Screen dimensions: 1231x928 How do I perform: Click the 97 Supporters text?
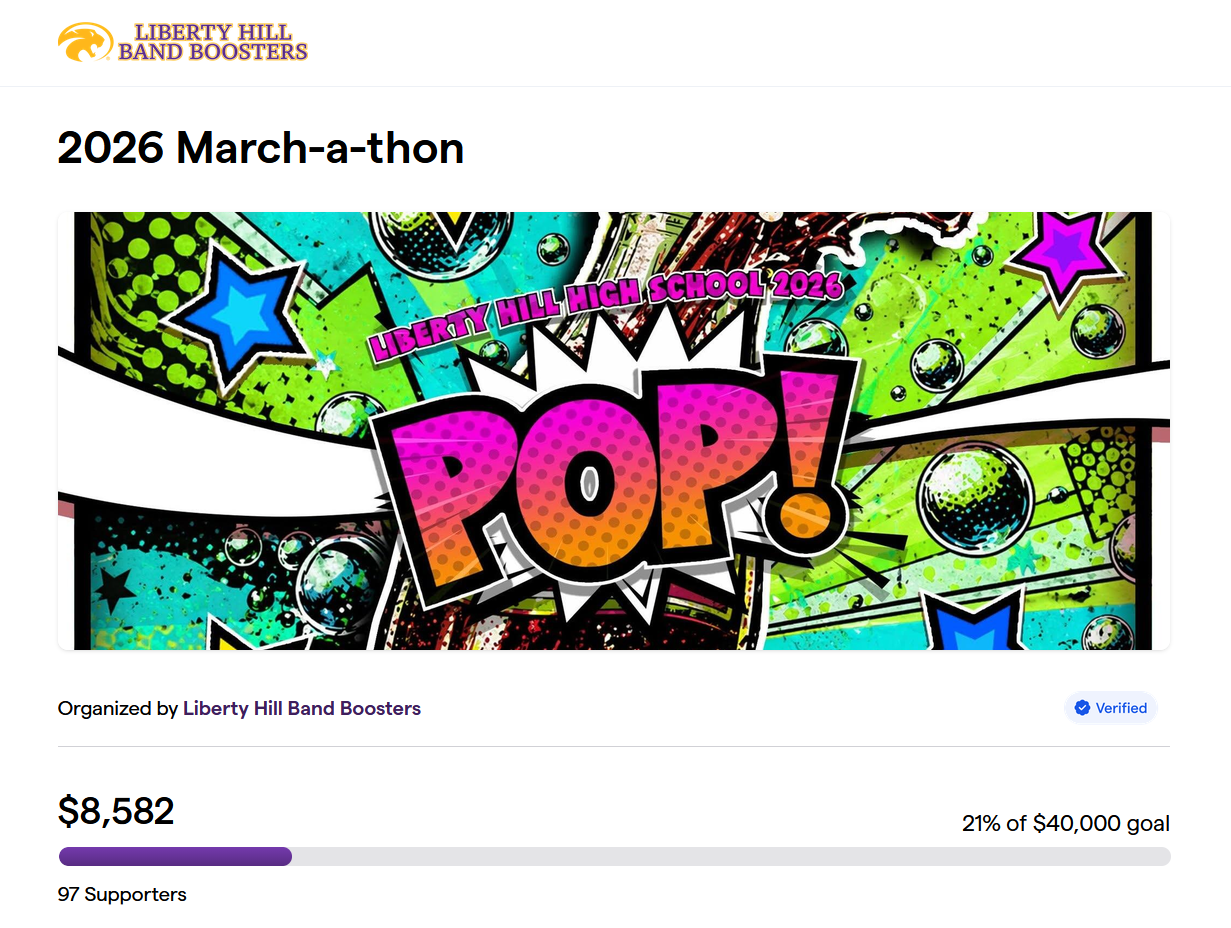click(x=122, y=894)
